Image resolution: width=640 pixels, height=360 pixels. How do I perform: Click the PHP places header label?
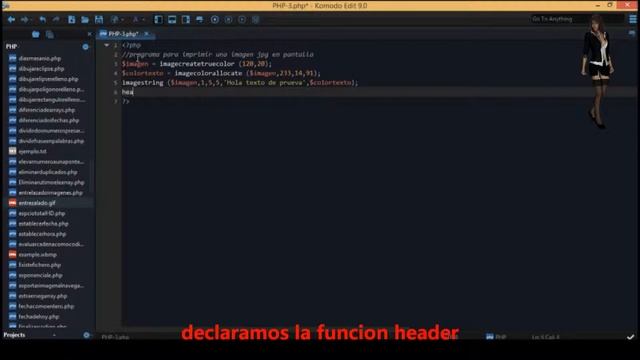[11, 47]
